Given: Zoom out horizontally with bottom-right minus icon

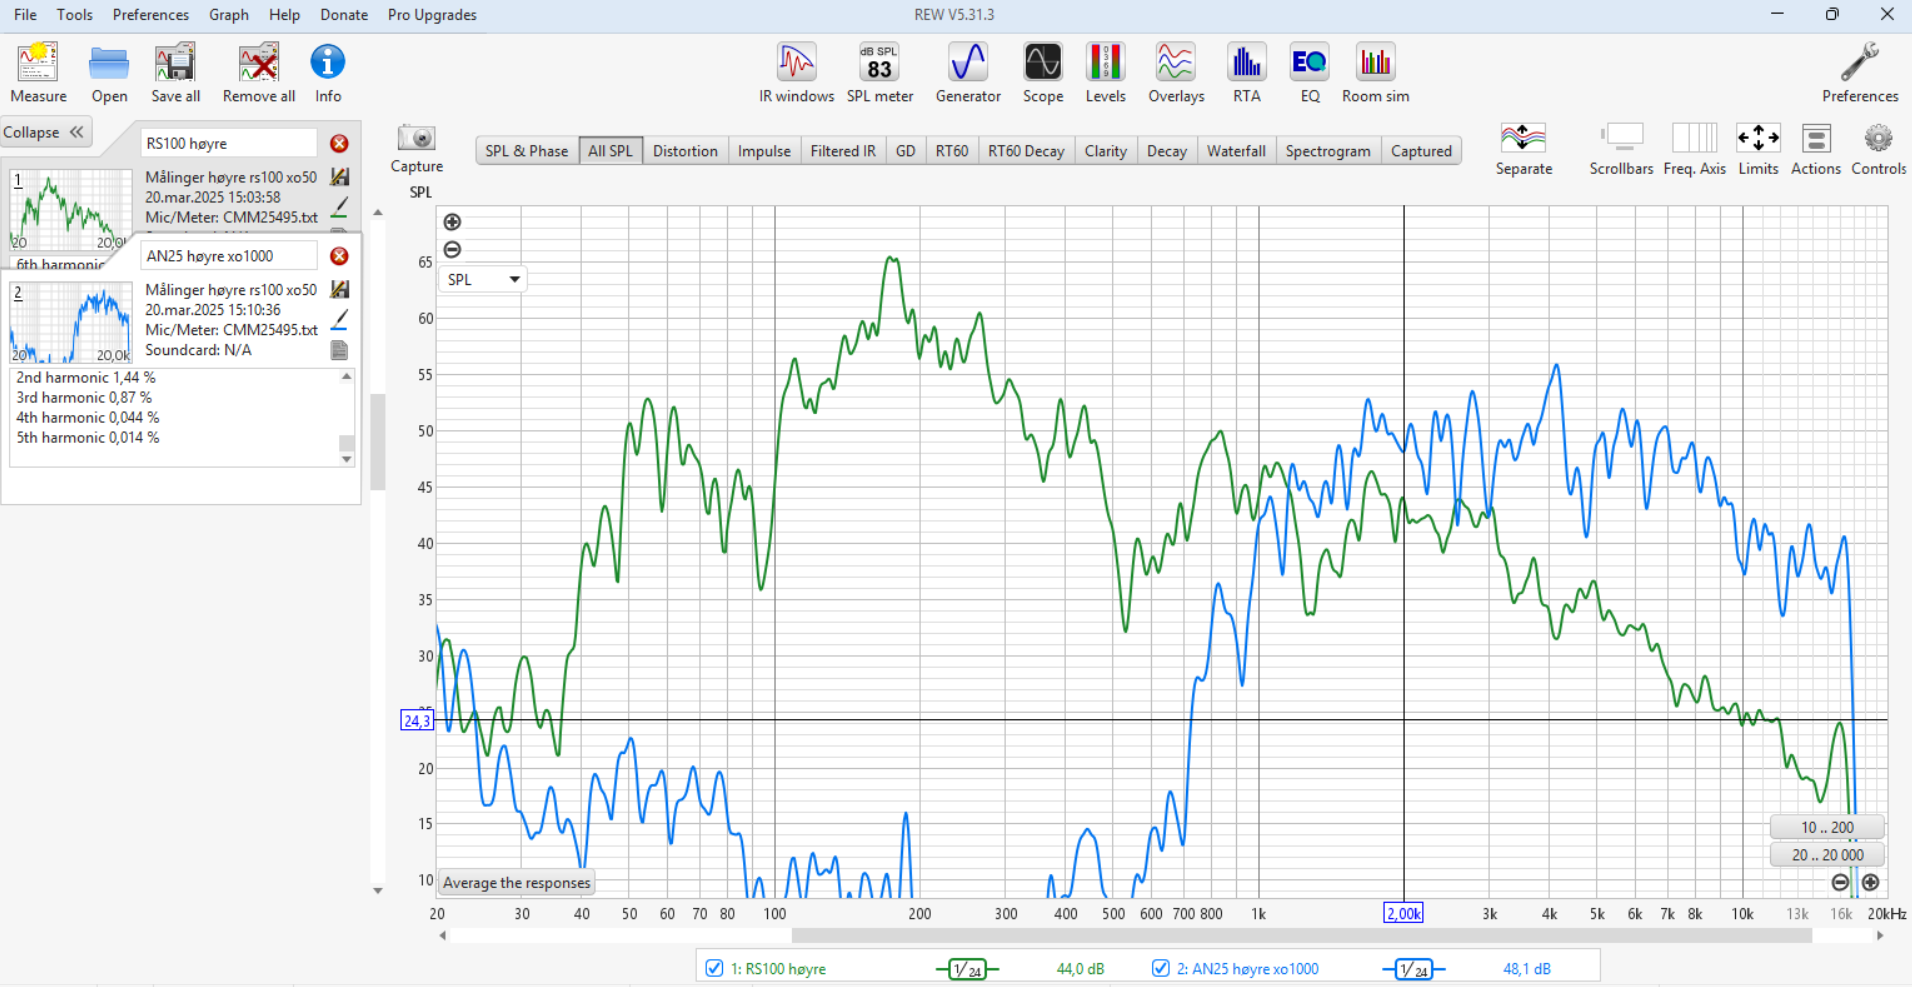Looking at the screenshot, I should coord(1840,882).
